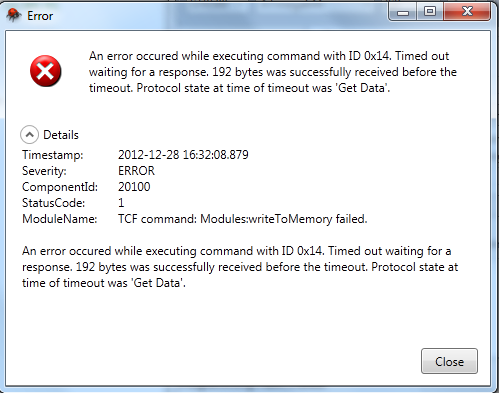Click the ComponentId field label
Viewport: 499px width, 393px height.
(60, 187)
